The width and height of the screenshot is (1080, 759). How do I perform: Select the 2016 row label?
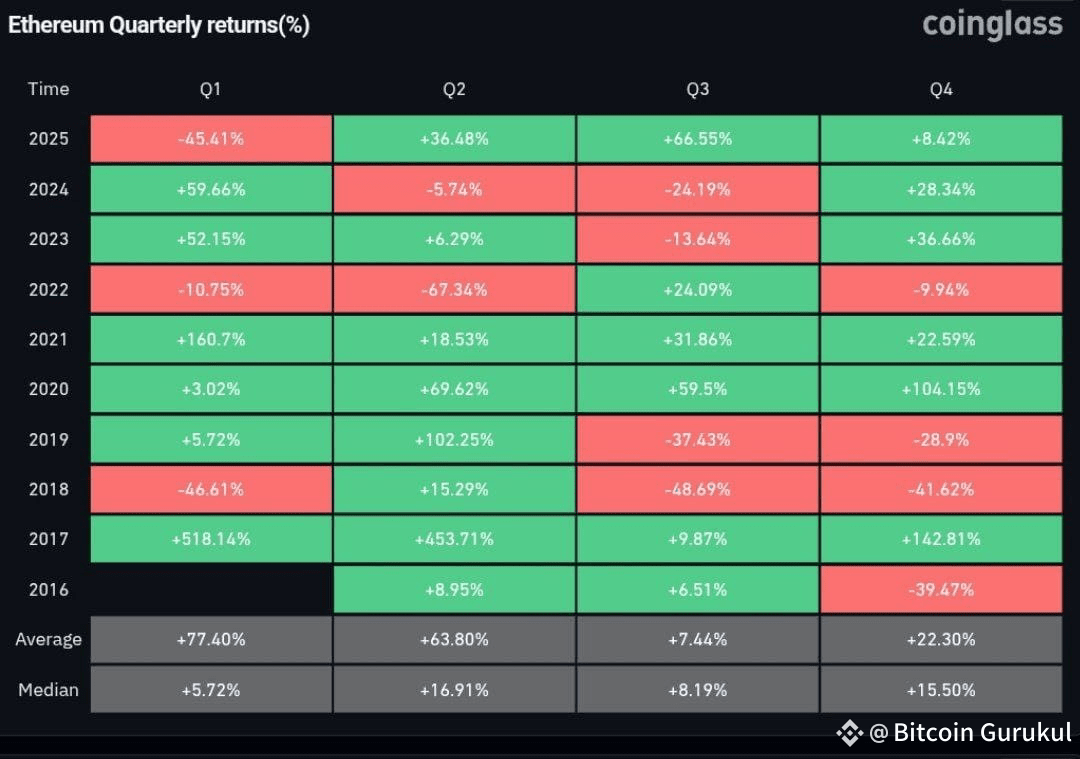pos(48,589)
